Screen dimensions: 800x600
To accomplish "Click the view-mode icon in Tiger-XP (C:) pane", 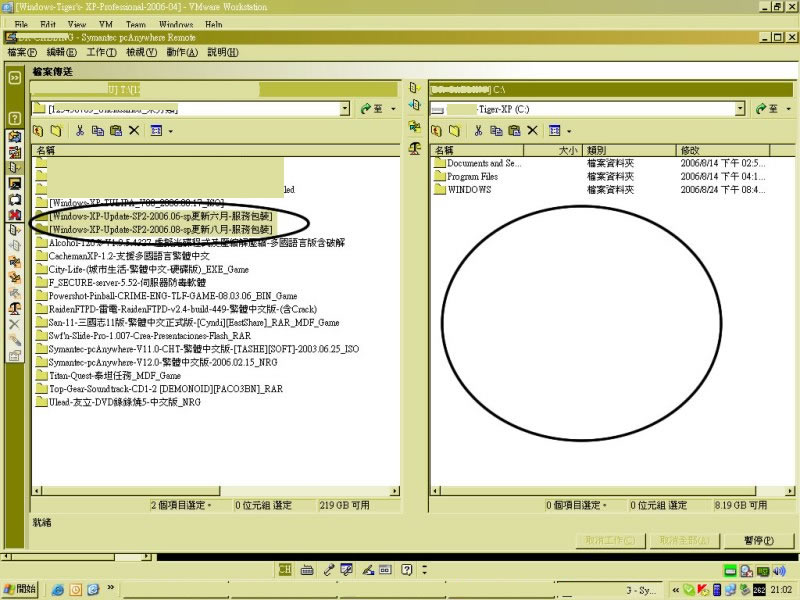I will tap(555, 131).
